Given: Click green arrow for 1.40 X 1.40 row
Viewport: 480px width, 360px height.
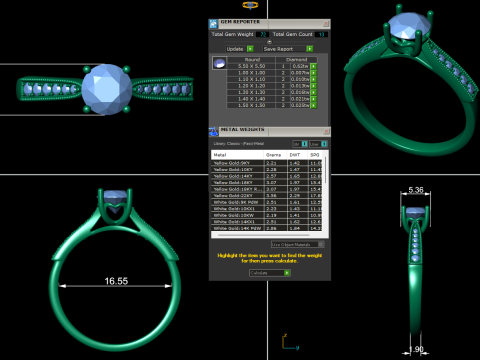Looking at the screenshot, I should pos(313,99).
